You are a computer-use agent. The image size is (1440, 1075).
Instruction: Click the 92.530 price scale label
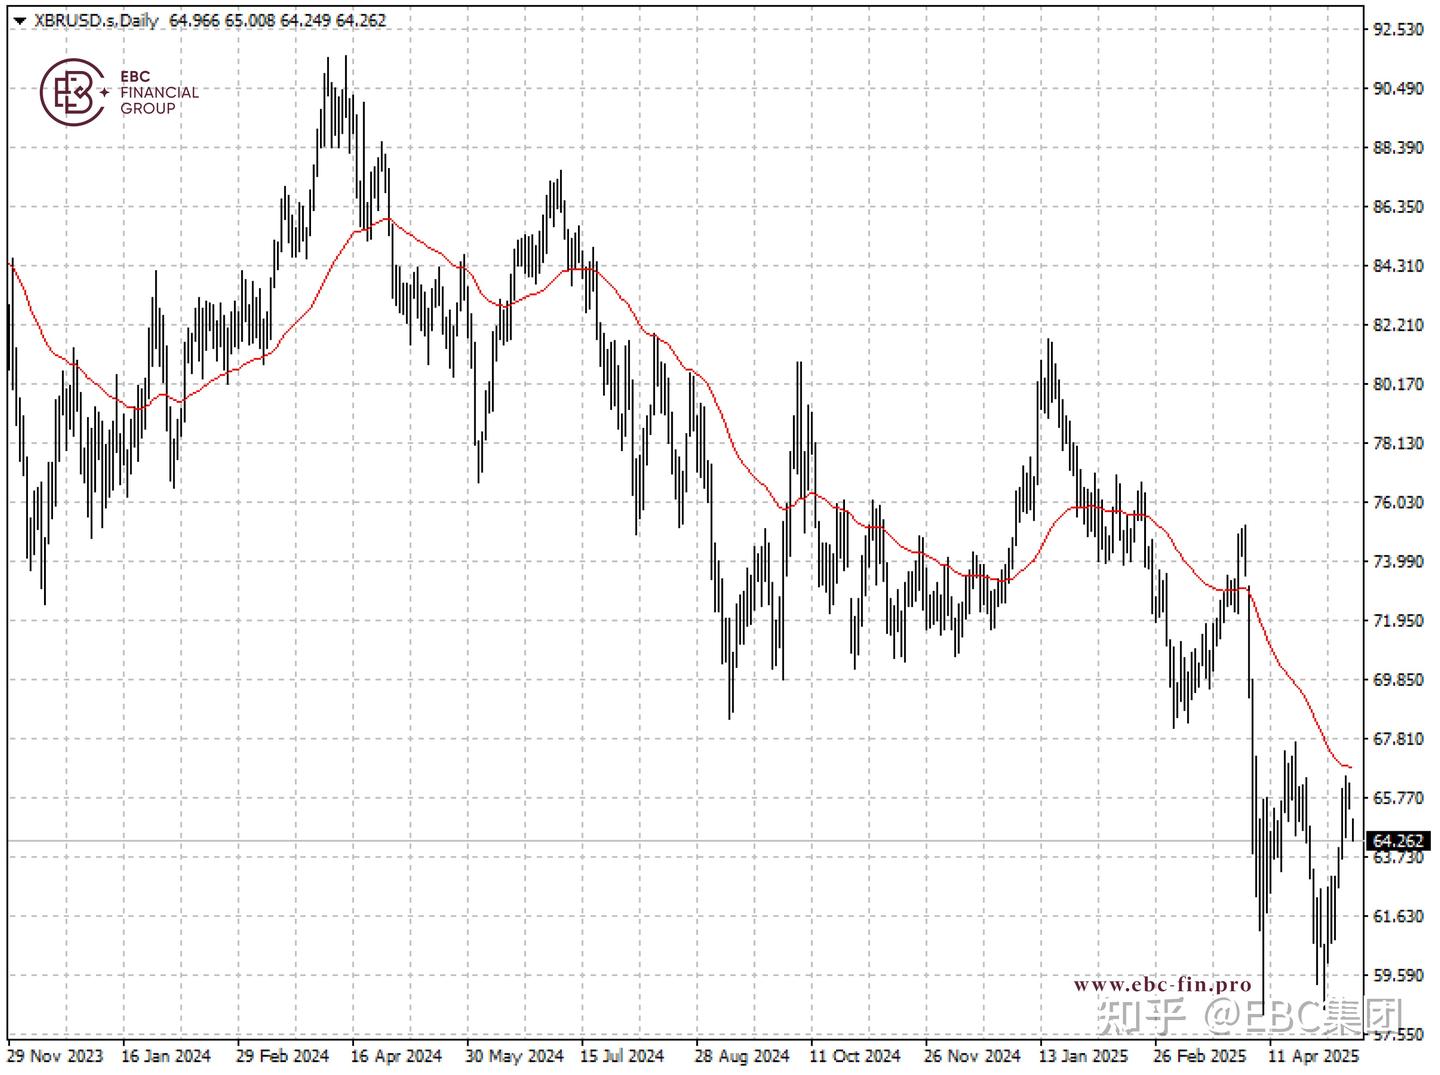[x=1398, y=29]
